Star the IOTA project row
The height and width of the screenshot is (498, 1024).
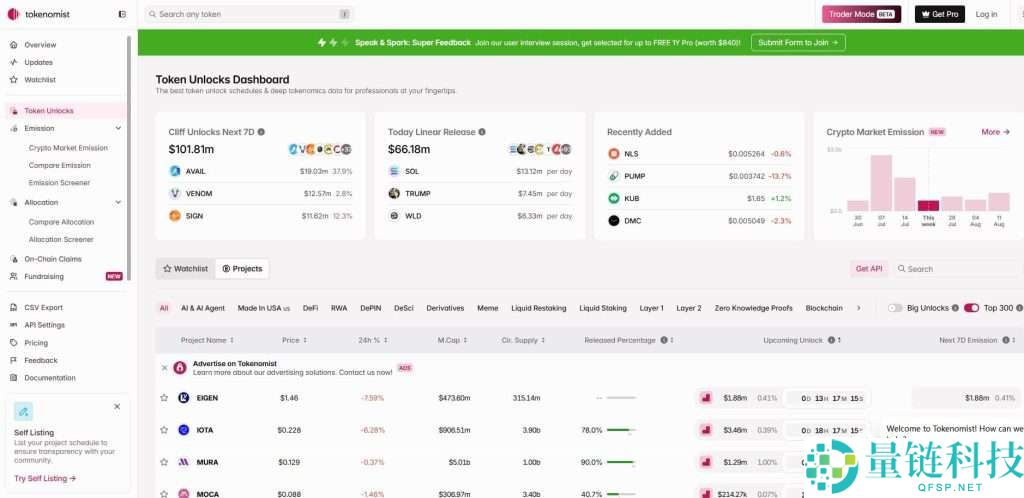coord(164,430)
